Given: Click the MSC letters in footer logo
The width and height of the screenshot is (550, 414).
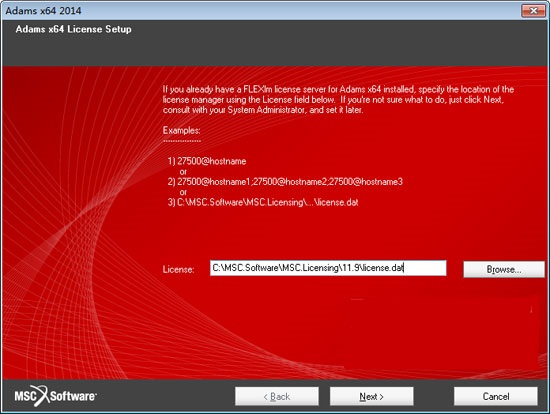Looking at the screenshot, I should point(25,396).
